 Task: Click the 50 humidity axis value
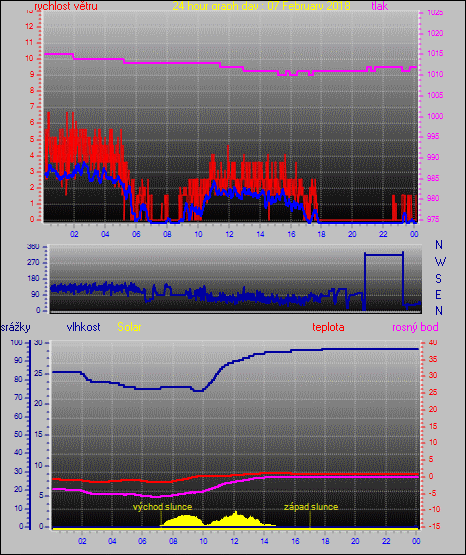[x=18, y=434]
